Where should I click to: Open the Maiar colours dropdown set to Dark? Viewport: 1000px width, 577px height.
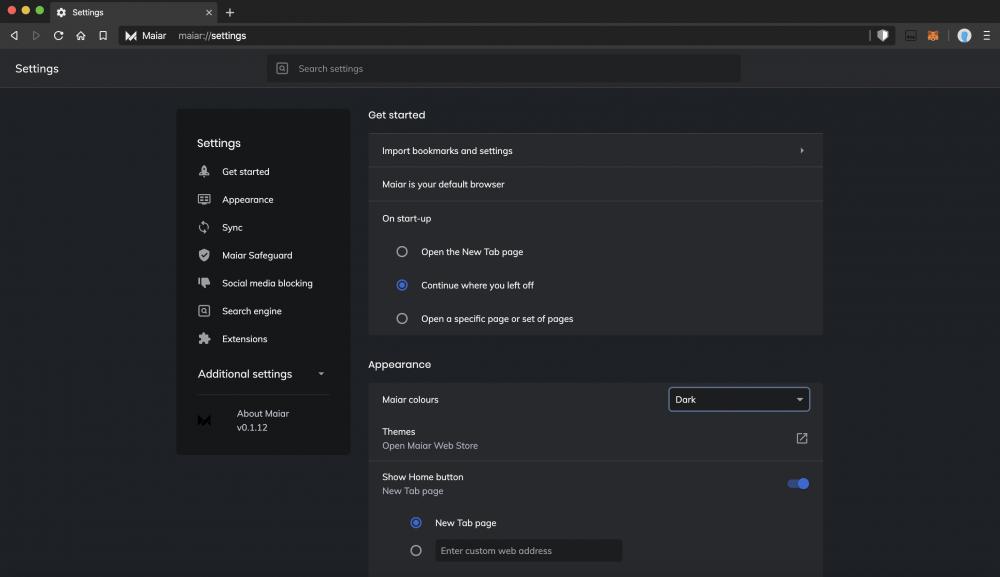click(739, 399)
